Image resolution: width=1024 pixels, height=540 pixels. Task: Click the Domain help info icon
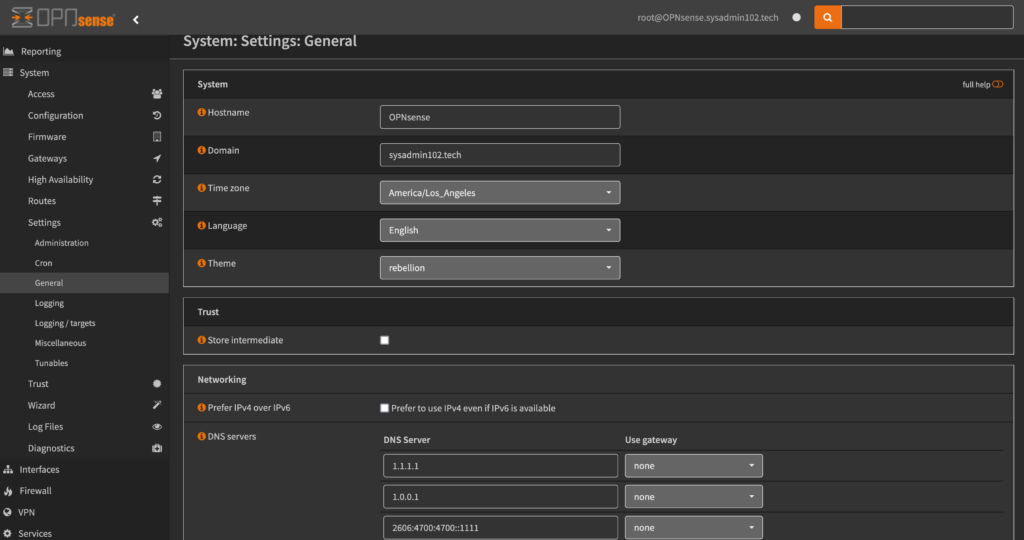[201, 150]
